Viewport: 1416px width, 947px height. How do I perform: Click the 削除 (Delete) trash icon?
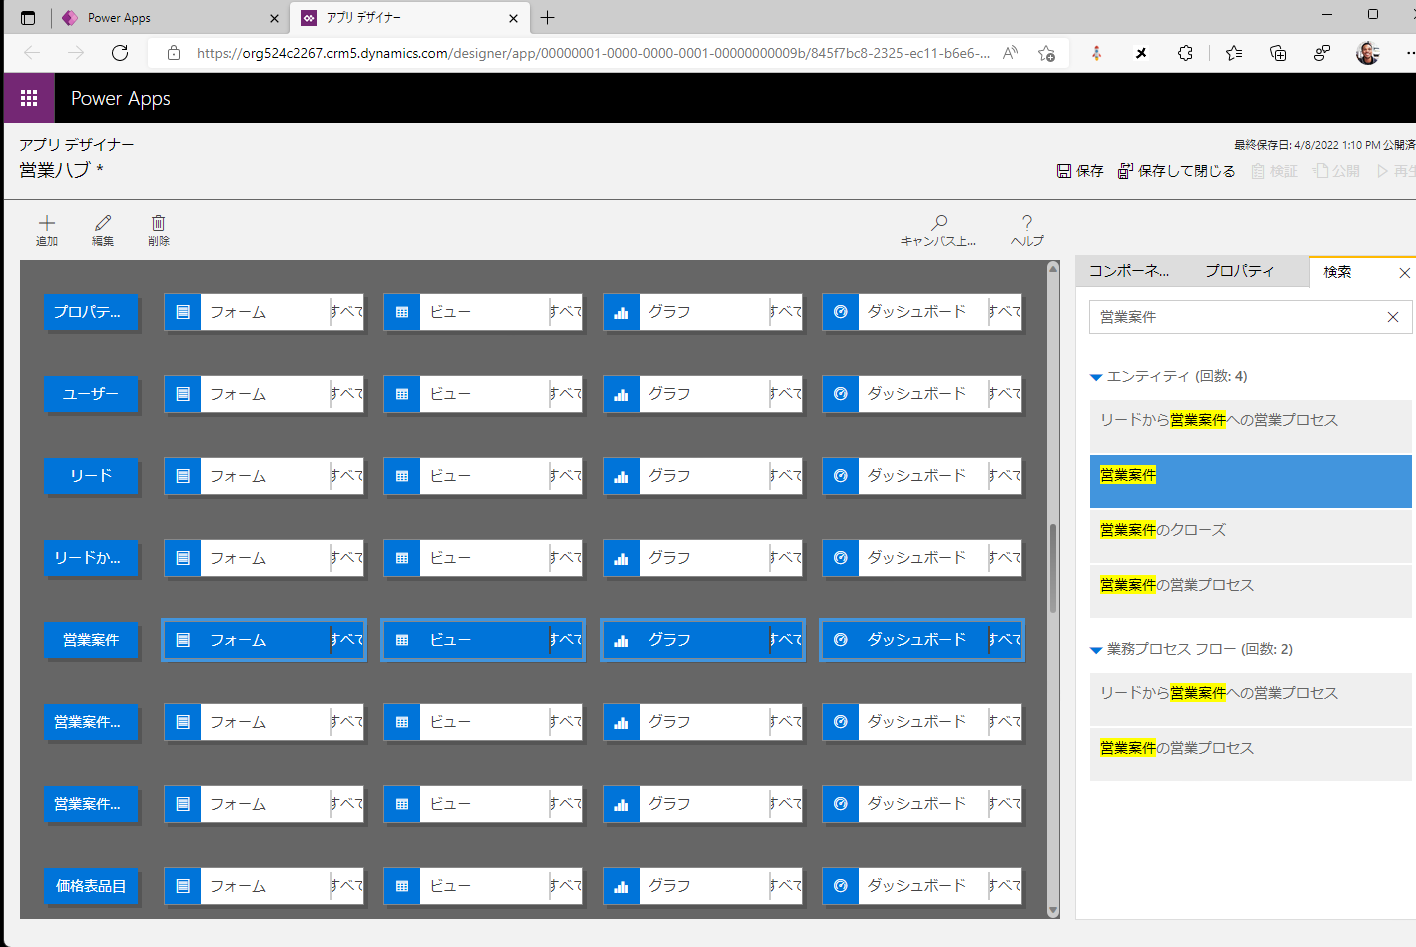158,230
